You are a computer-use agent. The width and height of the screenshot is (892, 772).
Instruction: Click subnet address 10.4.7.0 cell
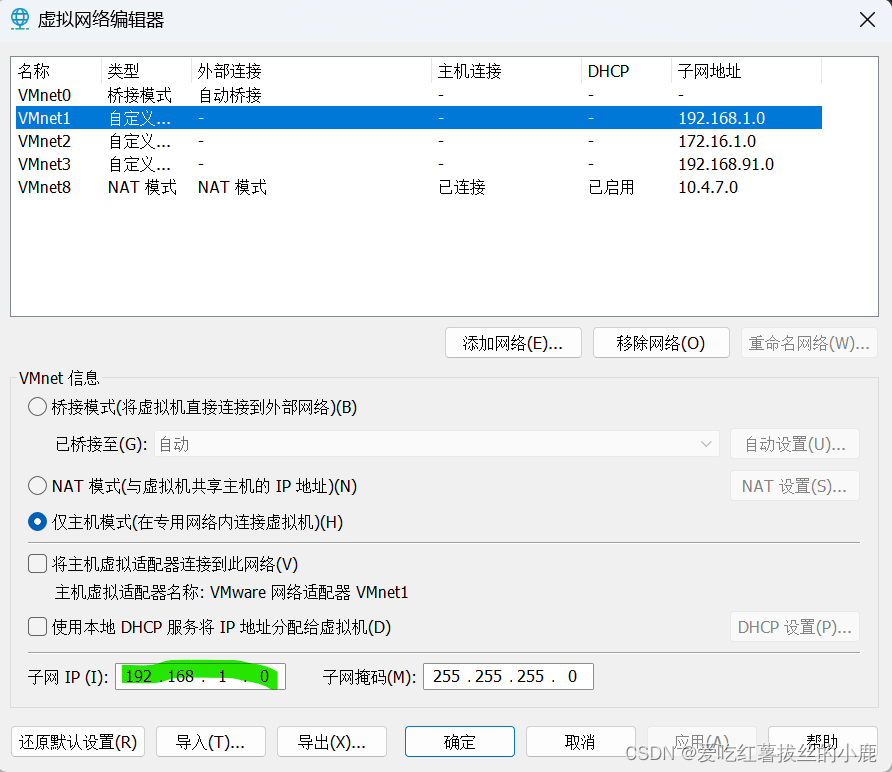[x=708, y=187]
